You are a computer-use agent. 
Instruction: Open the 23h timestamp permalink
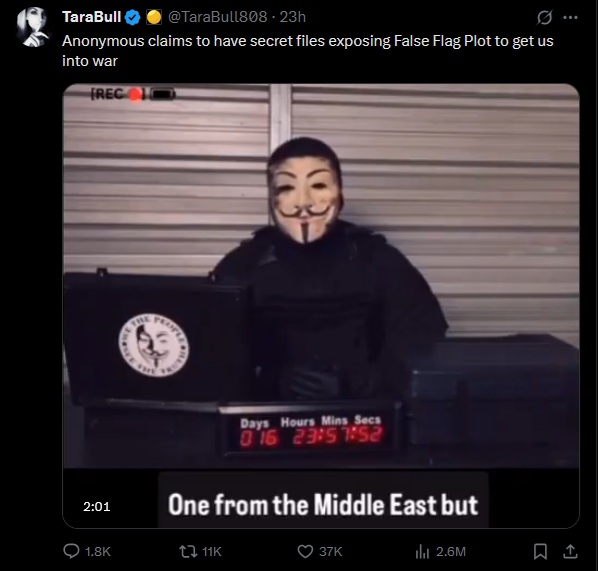(293, 17)
